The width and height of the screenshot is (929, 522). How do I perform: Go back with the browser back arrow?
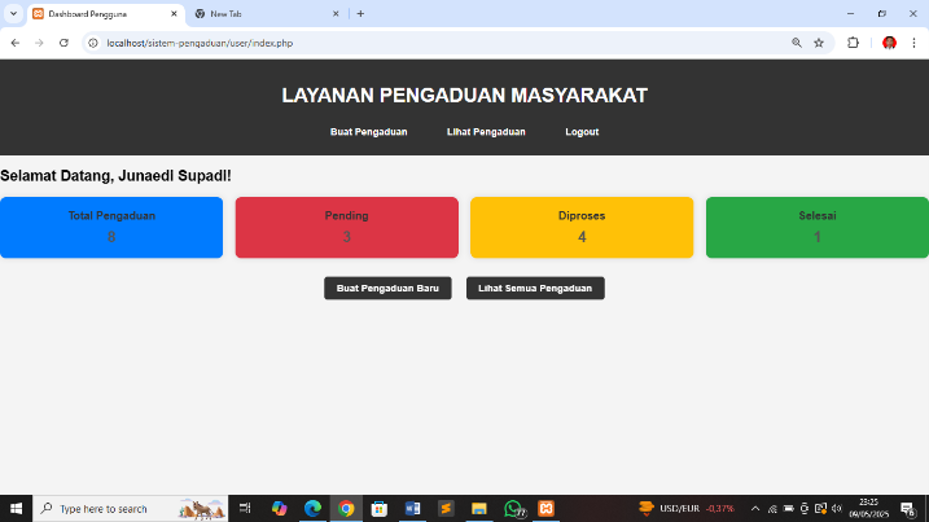tap(15, 43)
